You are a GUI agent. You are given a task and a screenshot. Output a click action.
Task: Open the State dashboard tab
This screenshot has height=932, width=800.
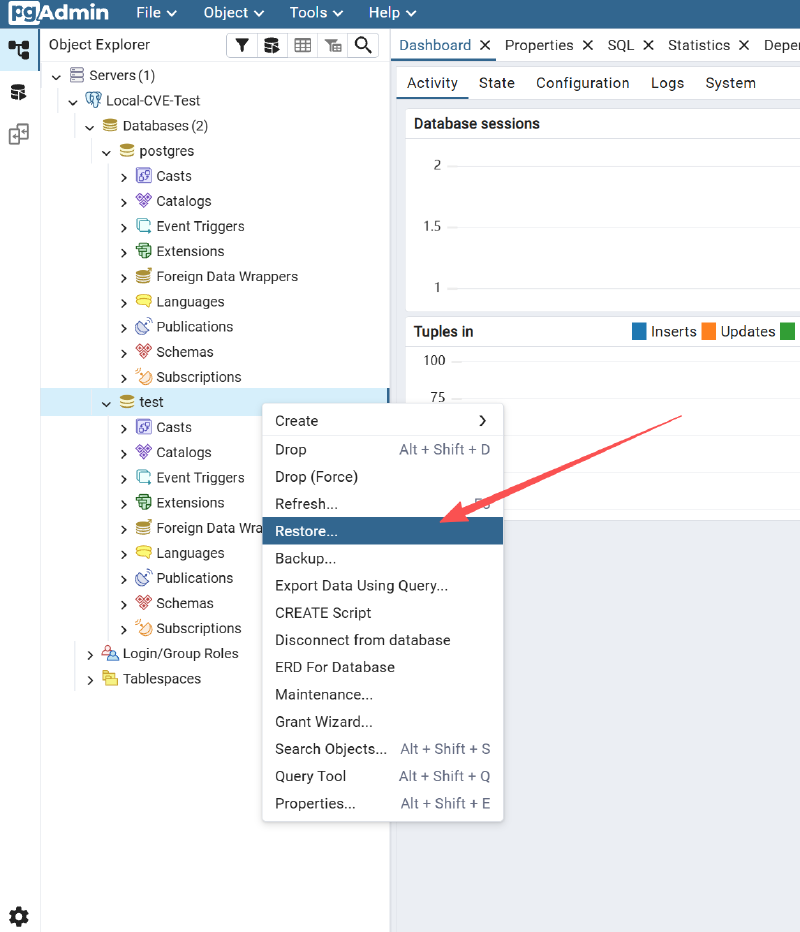pos(496,83)
